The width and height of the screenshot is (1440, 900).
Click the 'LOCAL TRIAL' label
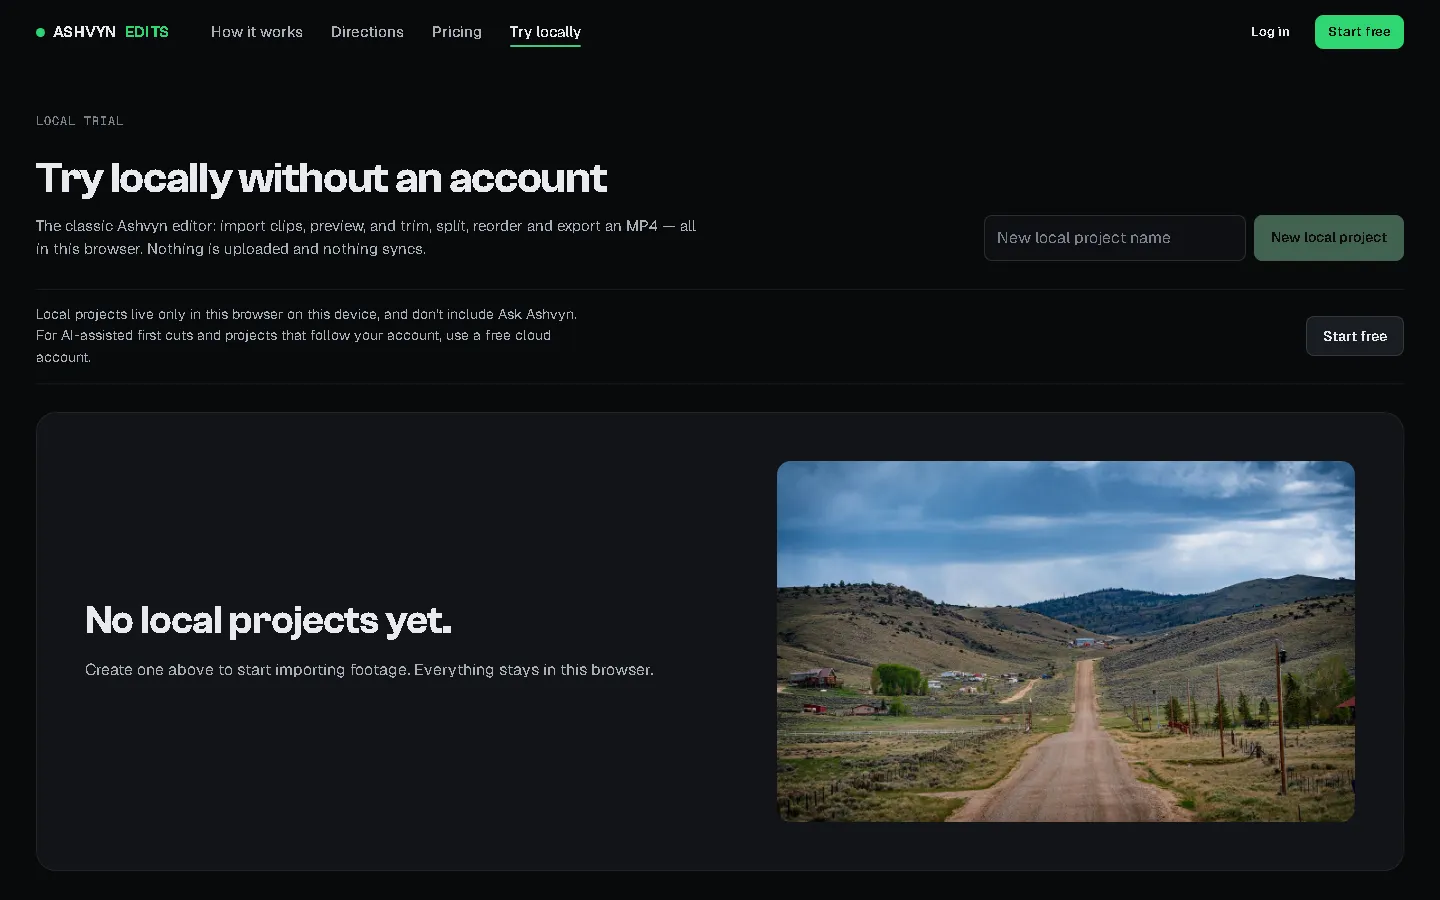80,121
